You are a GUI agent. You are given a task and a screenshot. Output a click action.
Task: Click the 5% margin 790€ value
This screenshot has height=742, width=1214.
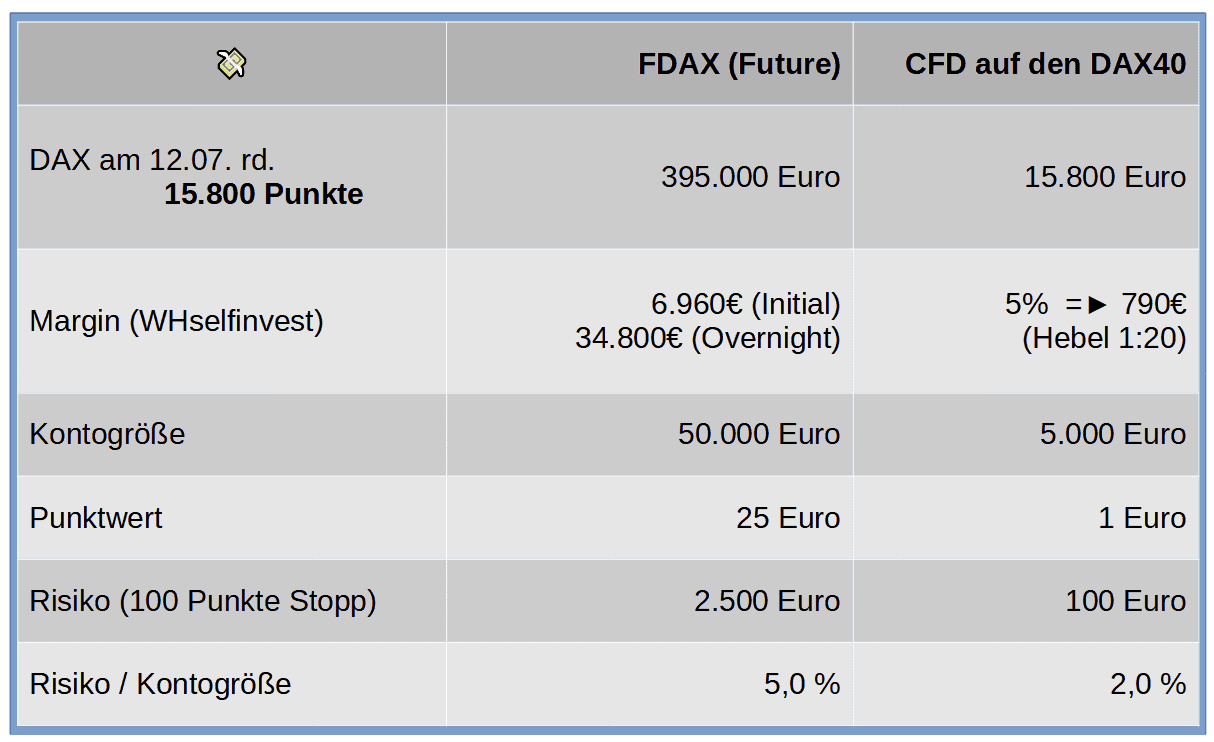coord(1095,304)
